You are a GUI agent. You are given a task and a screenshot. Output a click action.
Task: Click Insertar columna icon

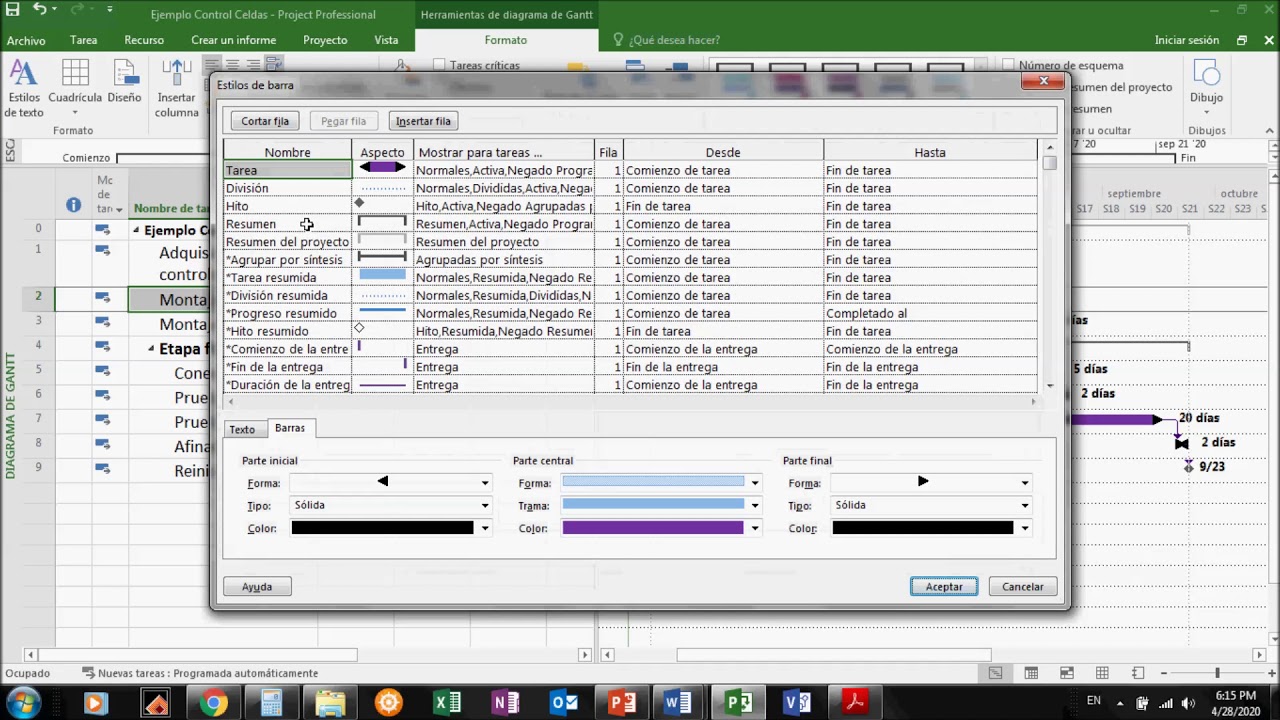(x=177, y=89)
